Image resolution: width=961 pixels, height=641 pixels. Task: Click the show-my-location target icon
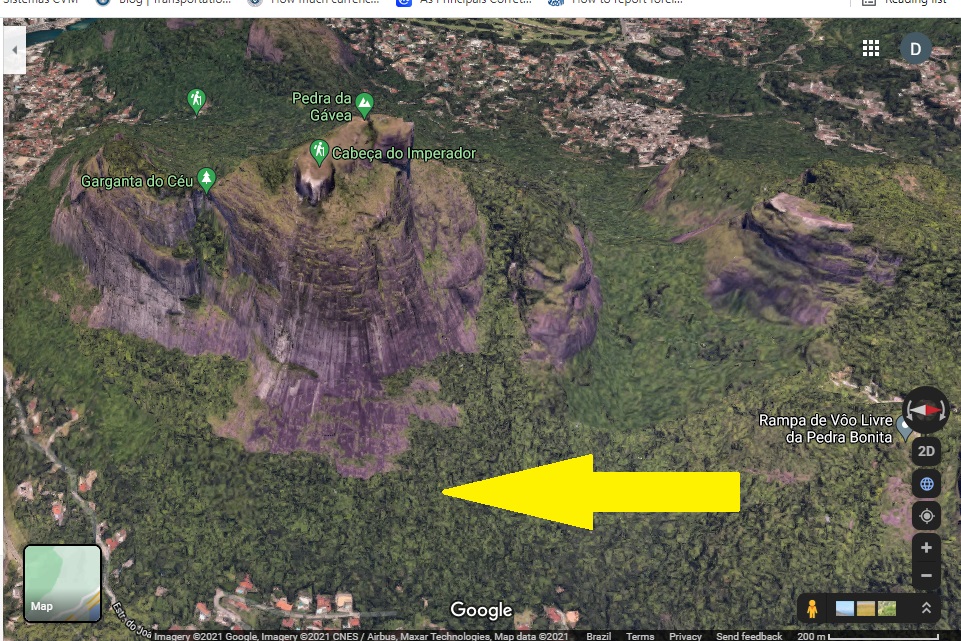(x=927, y=516)
